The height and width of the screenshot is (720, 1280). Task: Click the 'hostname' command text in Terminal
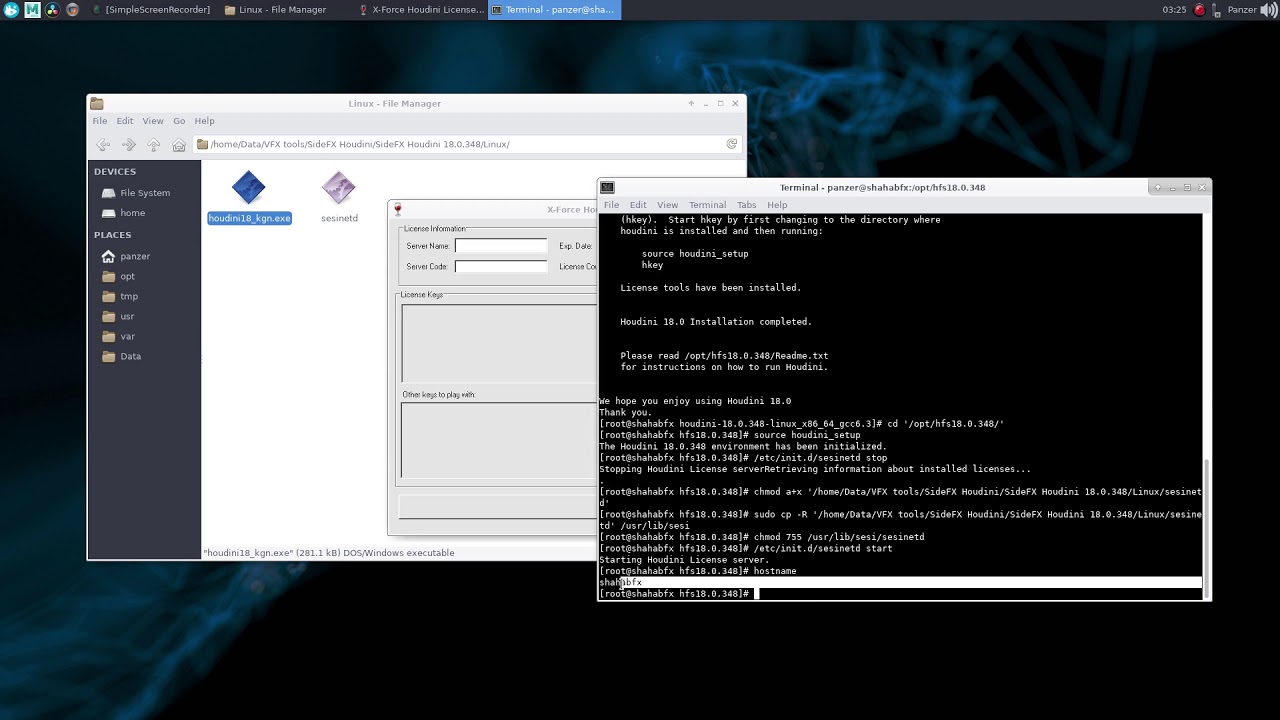[775, 571]
